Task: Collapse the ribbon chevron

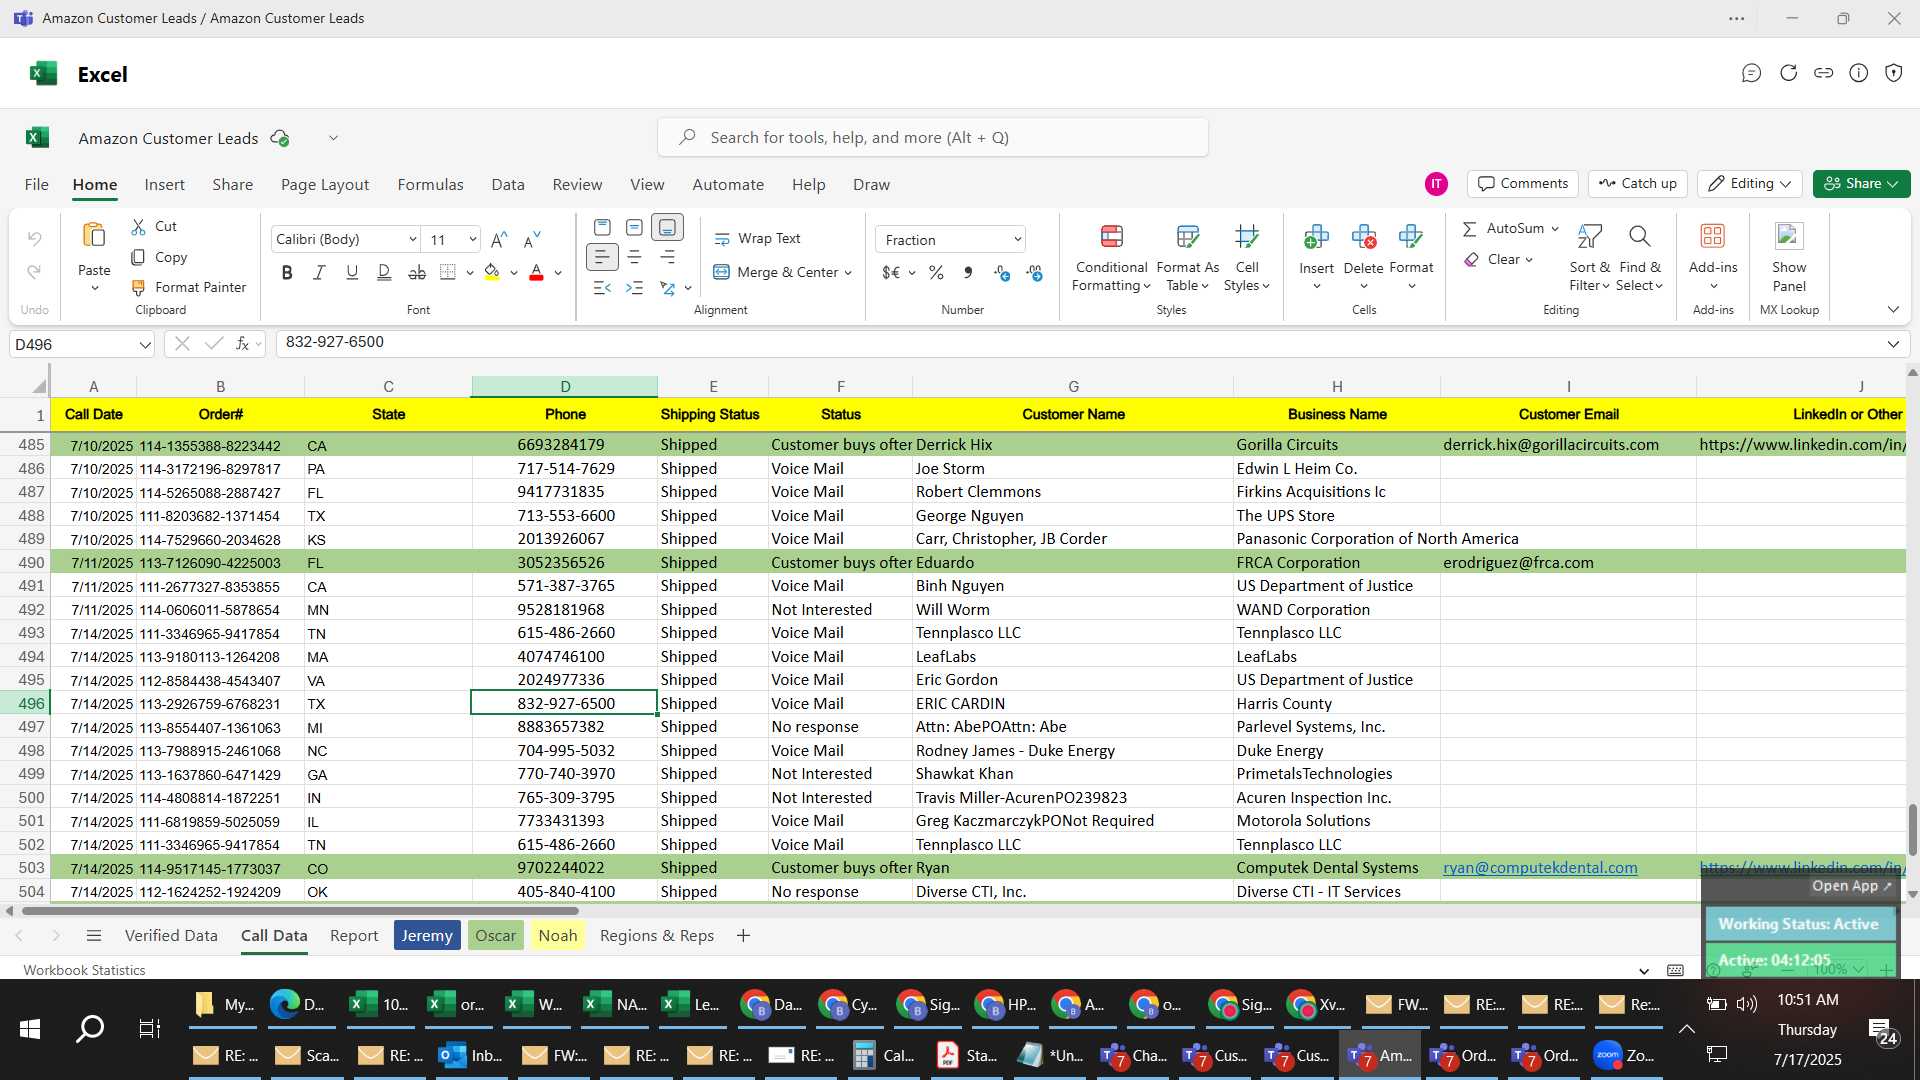Action: (1893, 310)
